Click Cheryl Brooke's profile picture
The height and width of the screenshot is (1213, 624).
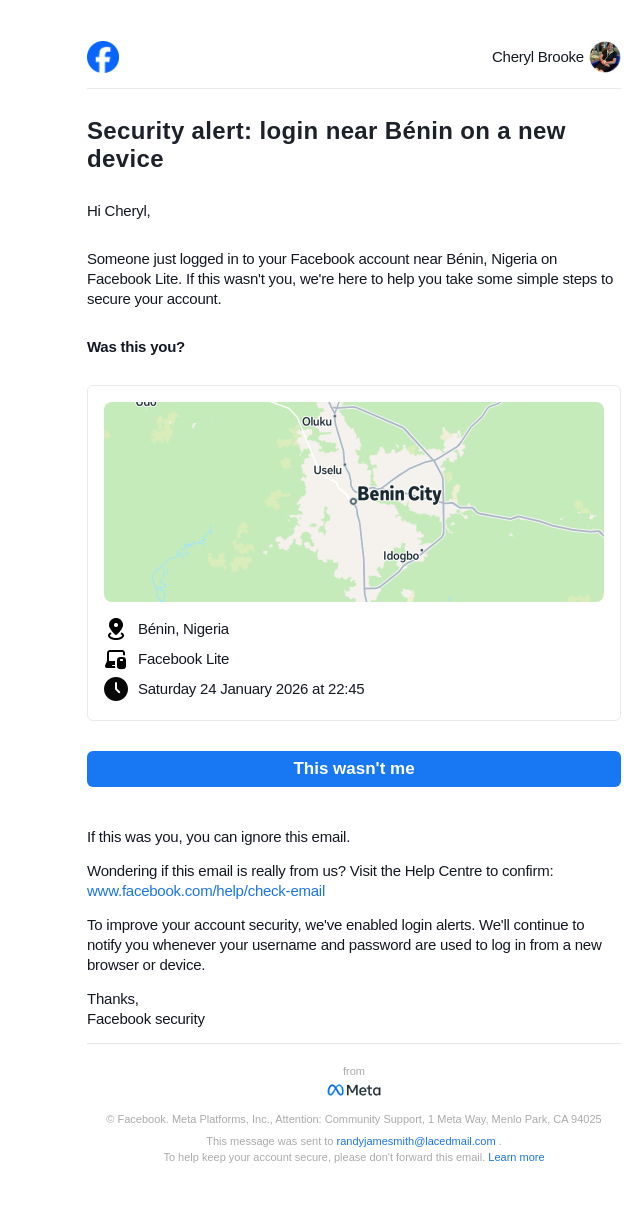605,57
